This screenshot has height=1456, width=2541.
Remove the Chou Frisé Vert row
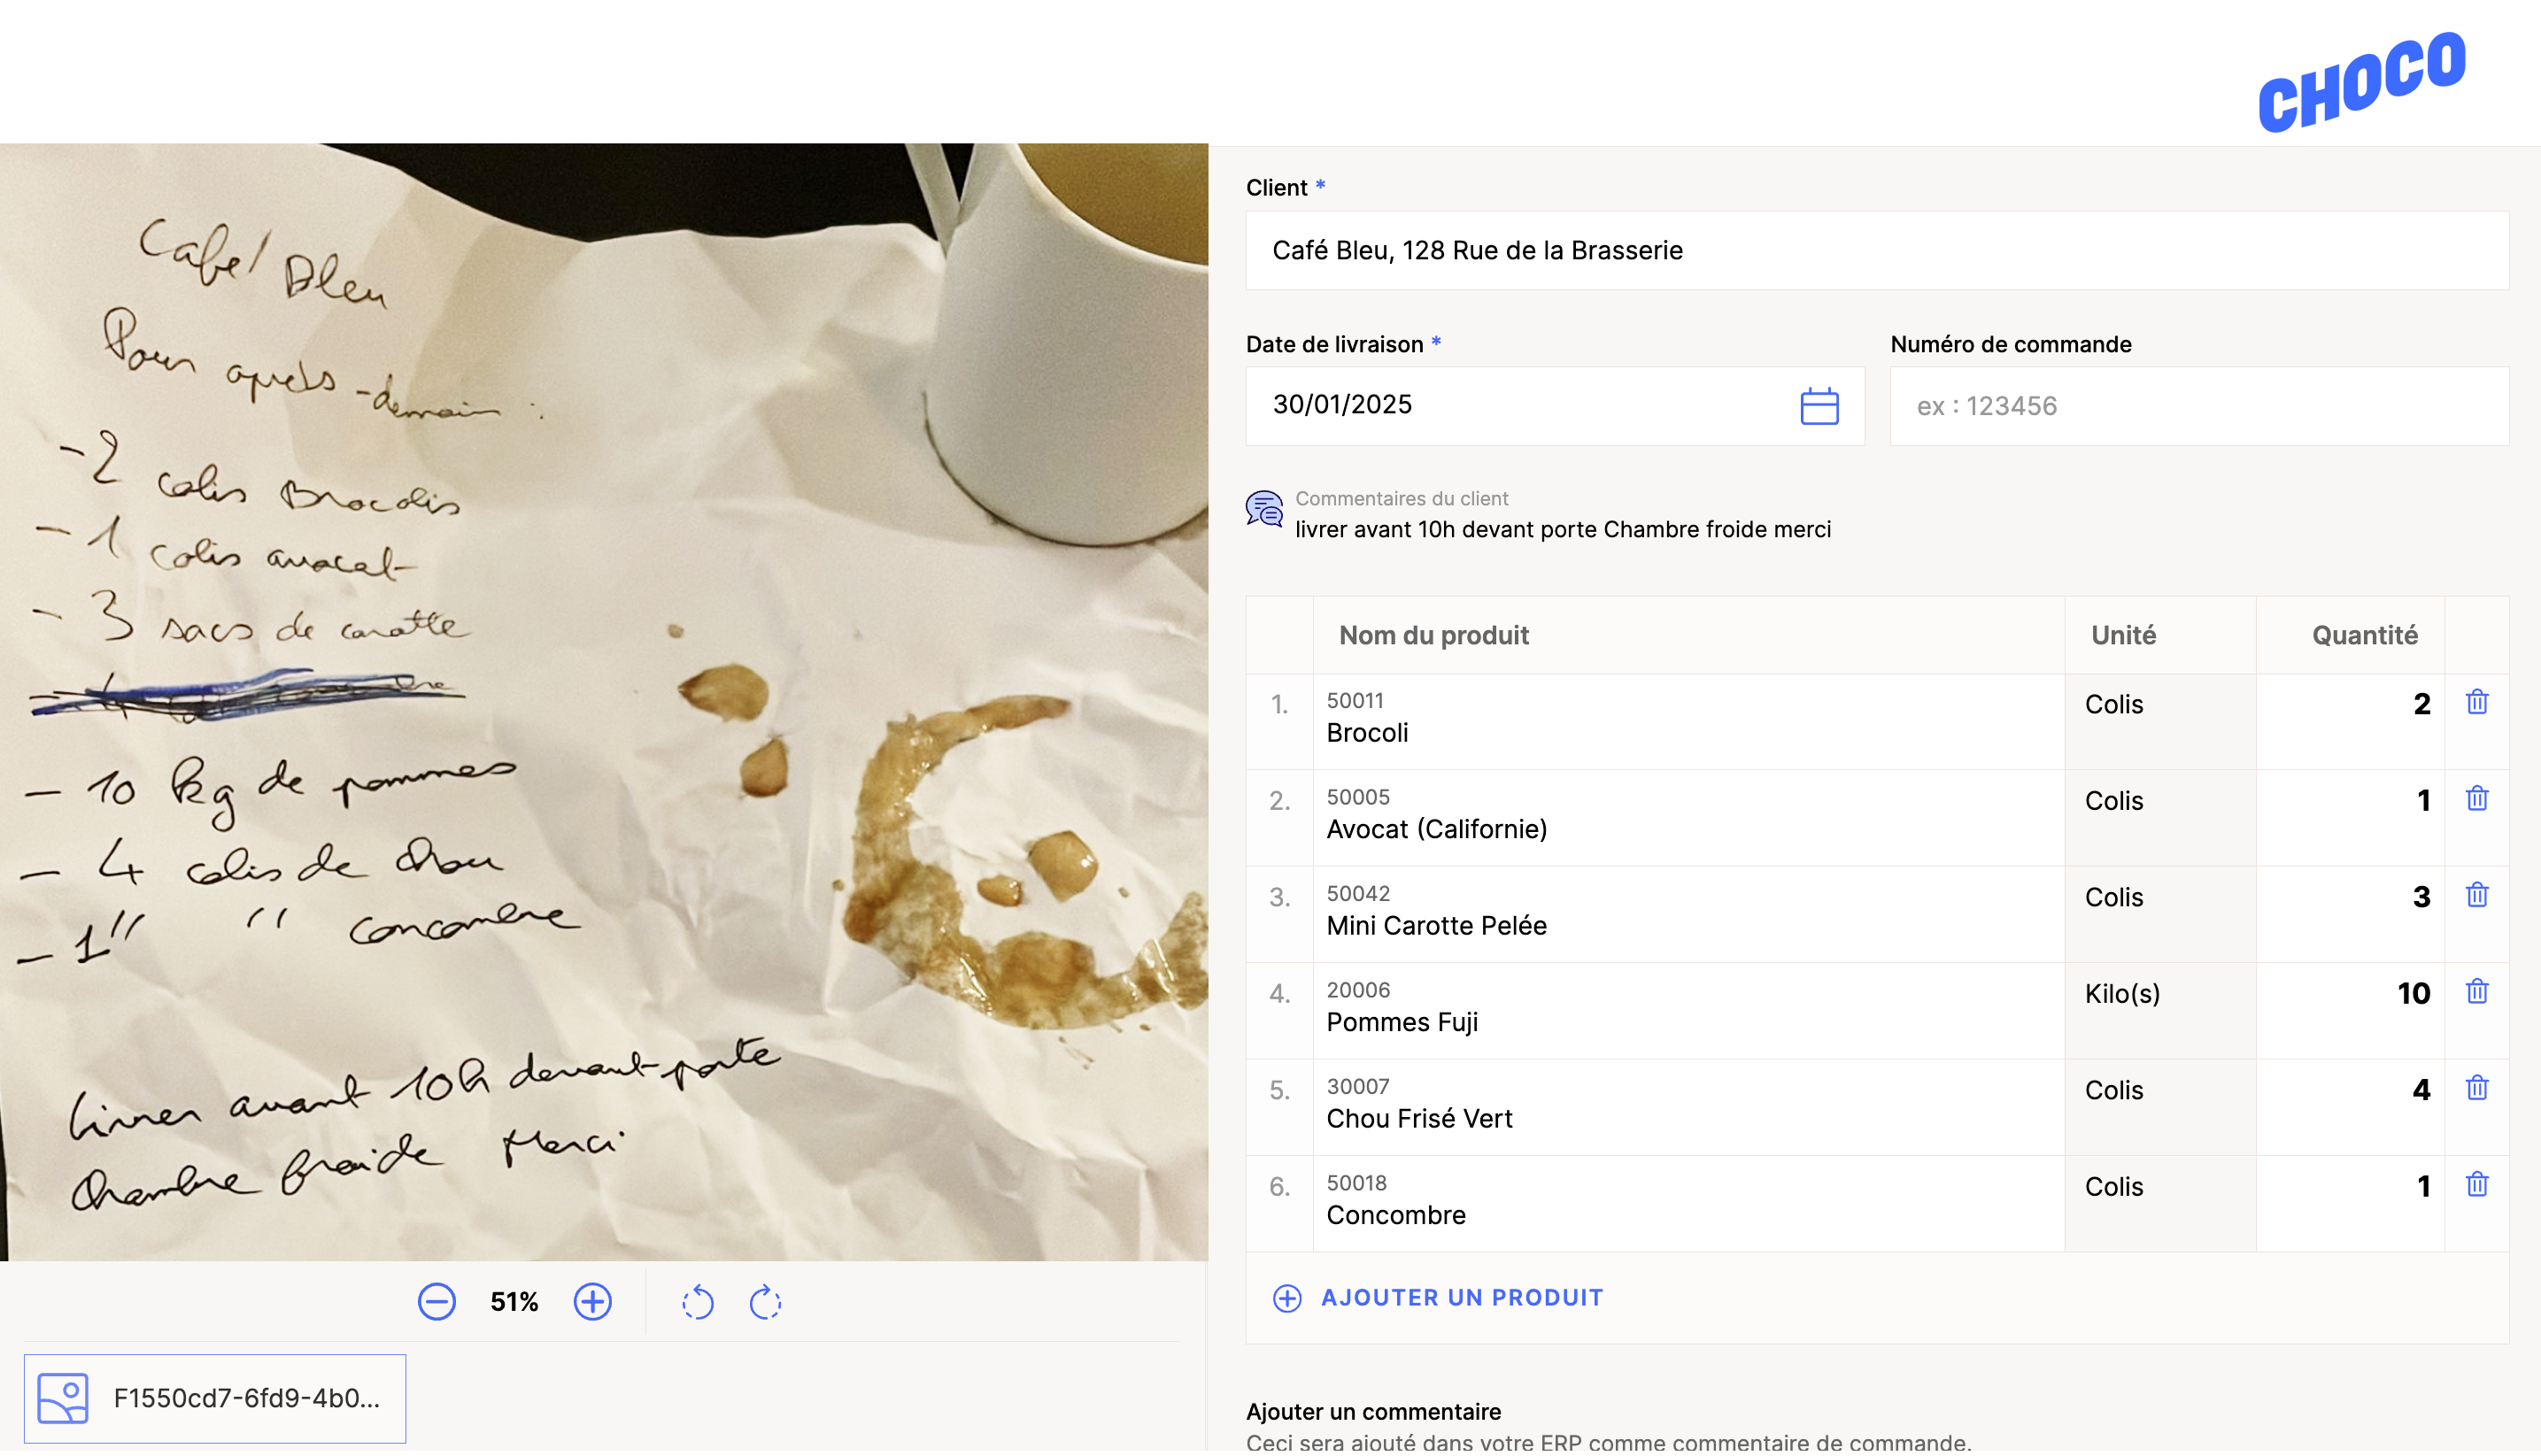[x=2476, y=1088]
